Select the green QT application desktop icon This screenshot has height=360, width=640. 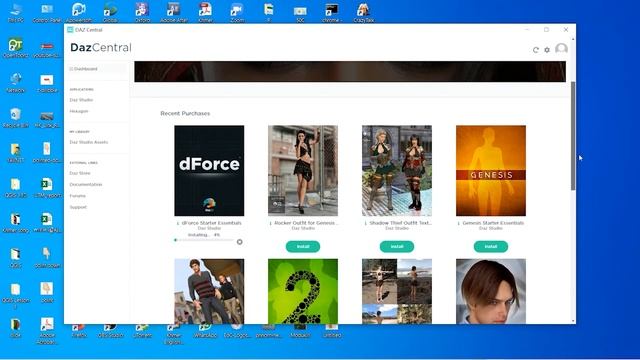tap(16, 48)
